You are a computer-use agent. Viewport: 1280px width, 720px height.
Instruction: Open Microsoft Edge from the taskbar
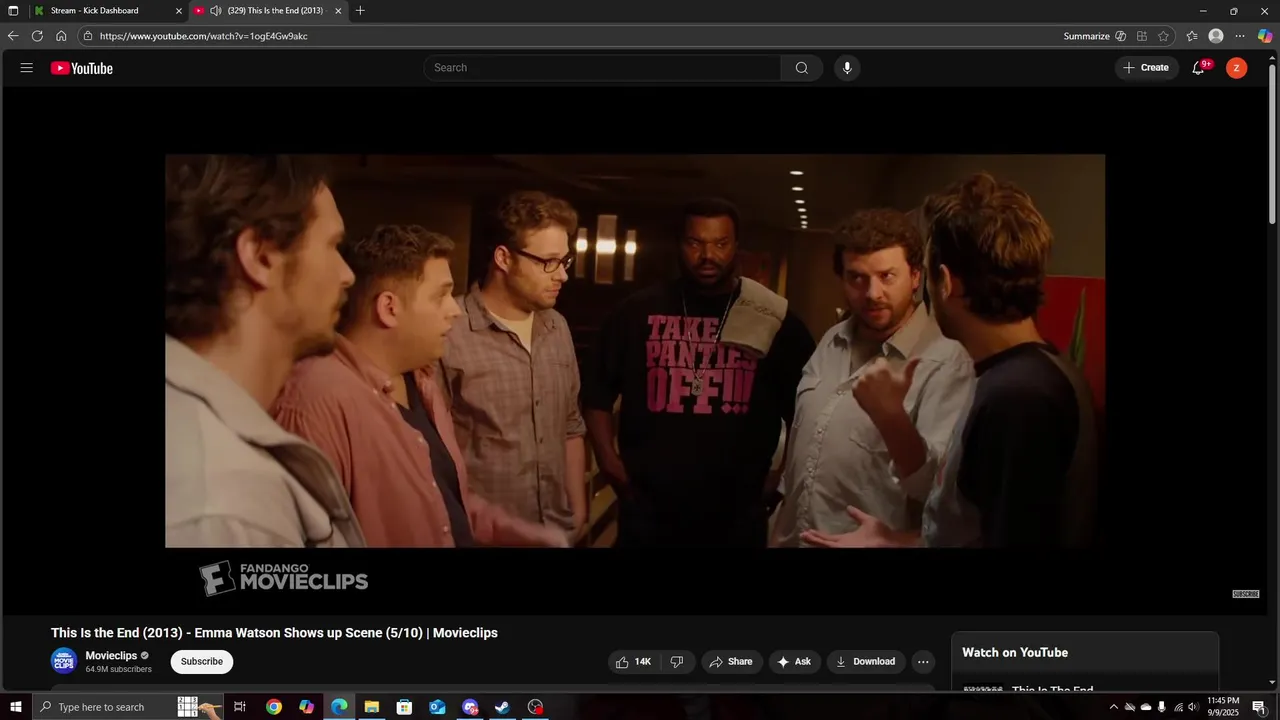coord(339,707)
